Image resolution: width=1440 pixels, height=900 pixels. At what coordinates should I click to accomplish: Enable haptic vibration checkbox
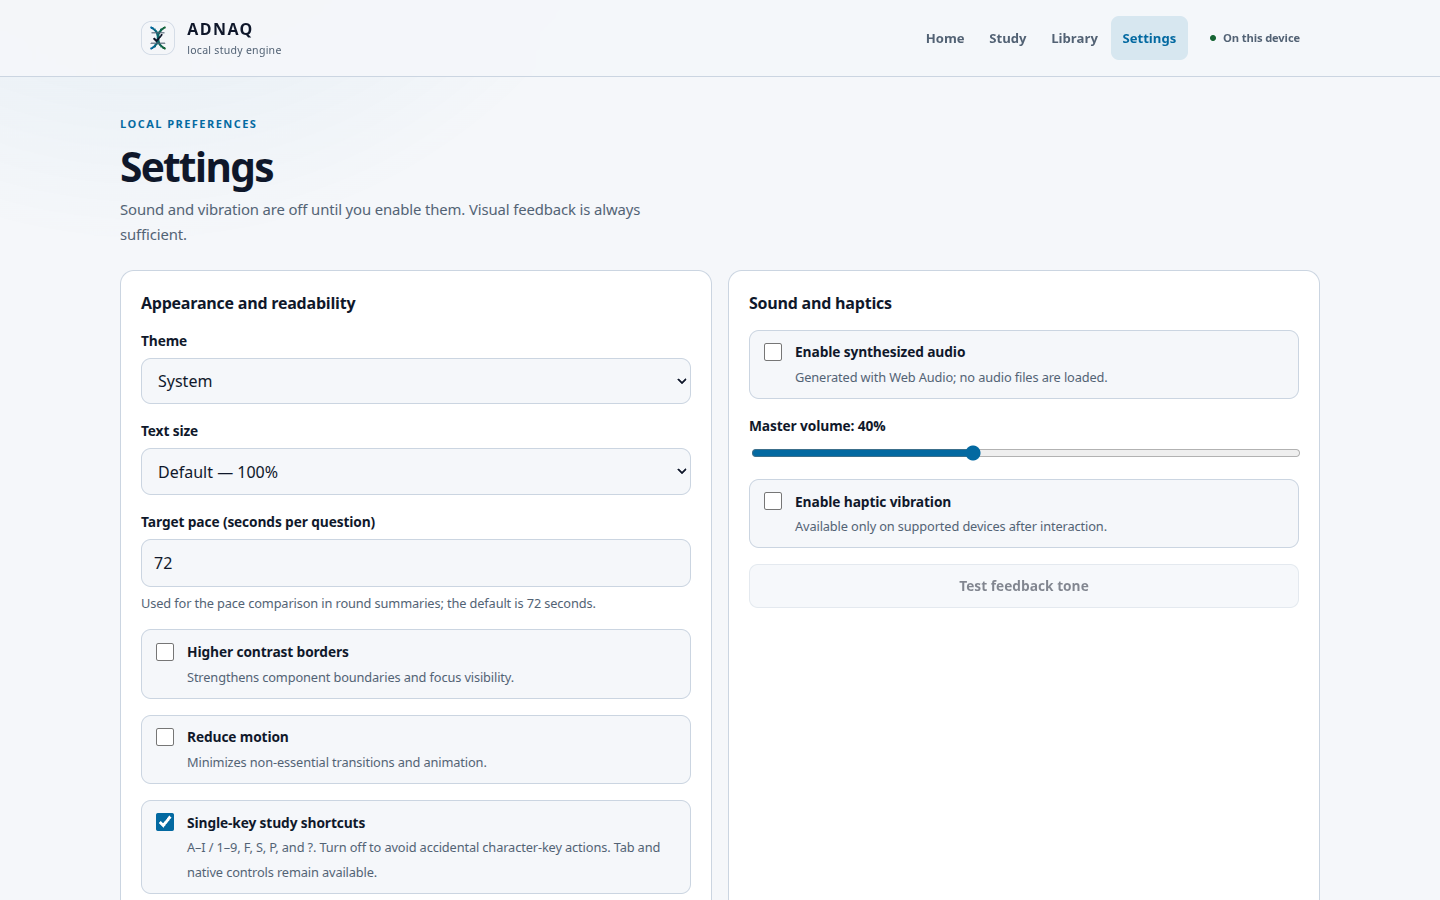[x=773, y=501]
